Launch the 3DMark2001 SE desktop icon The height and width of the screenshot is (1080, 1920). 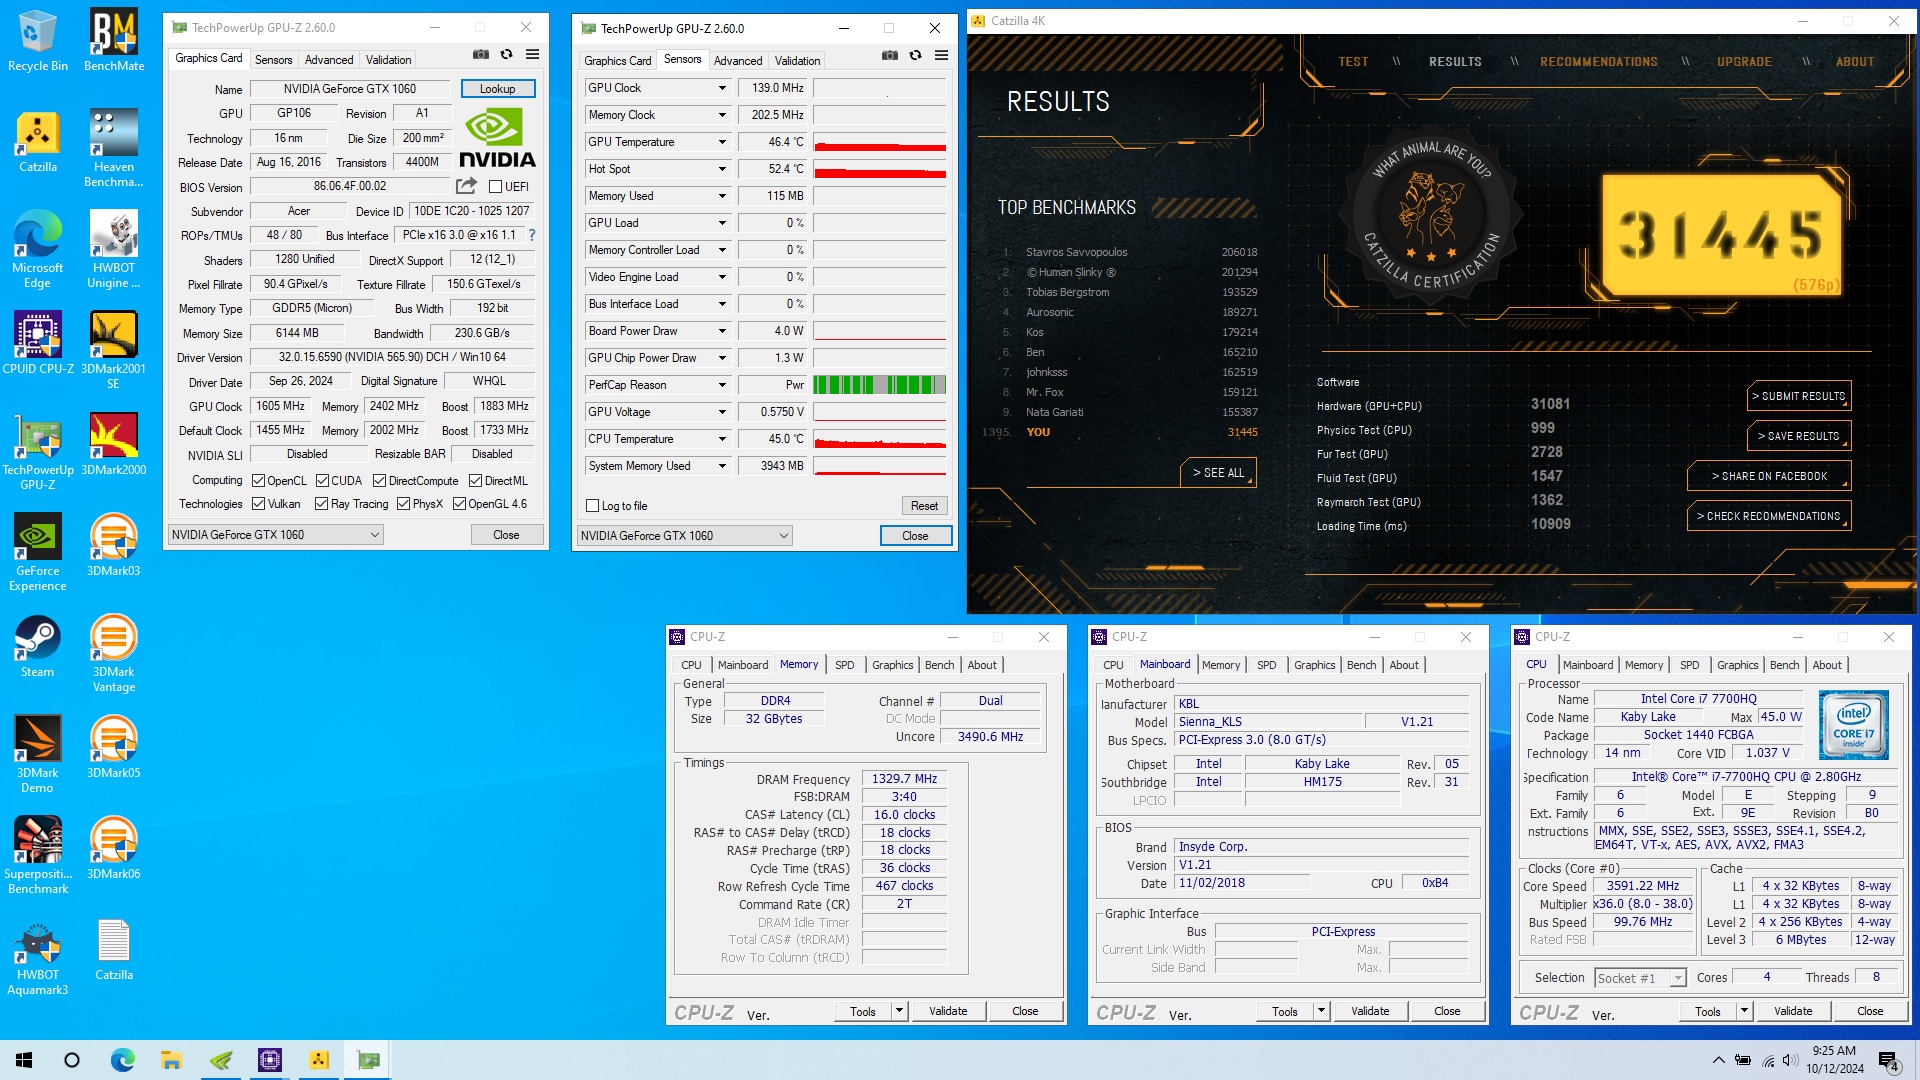113,349
